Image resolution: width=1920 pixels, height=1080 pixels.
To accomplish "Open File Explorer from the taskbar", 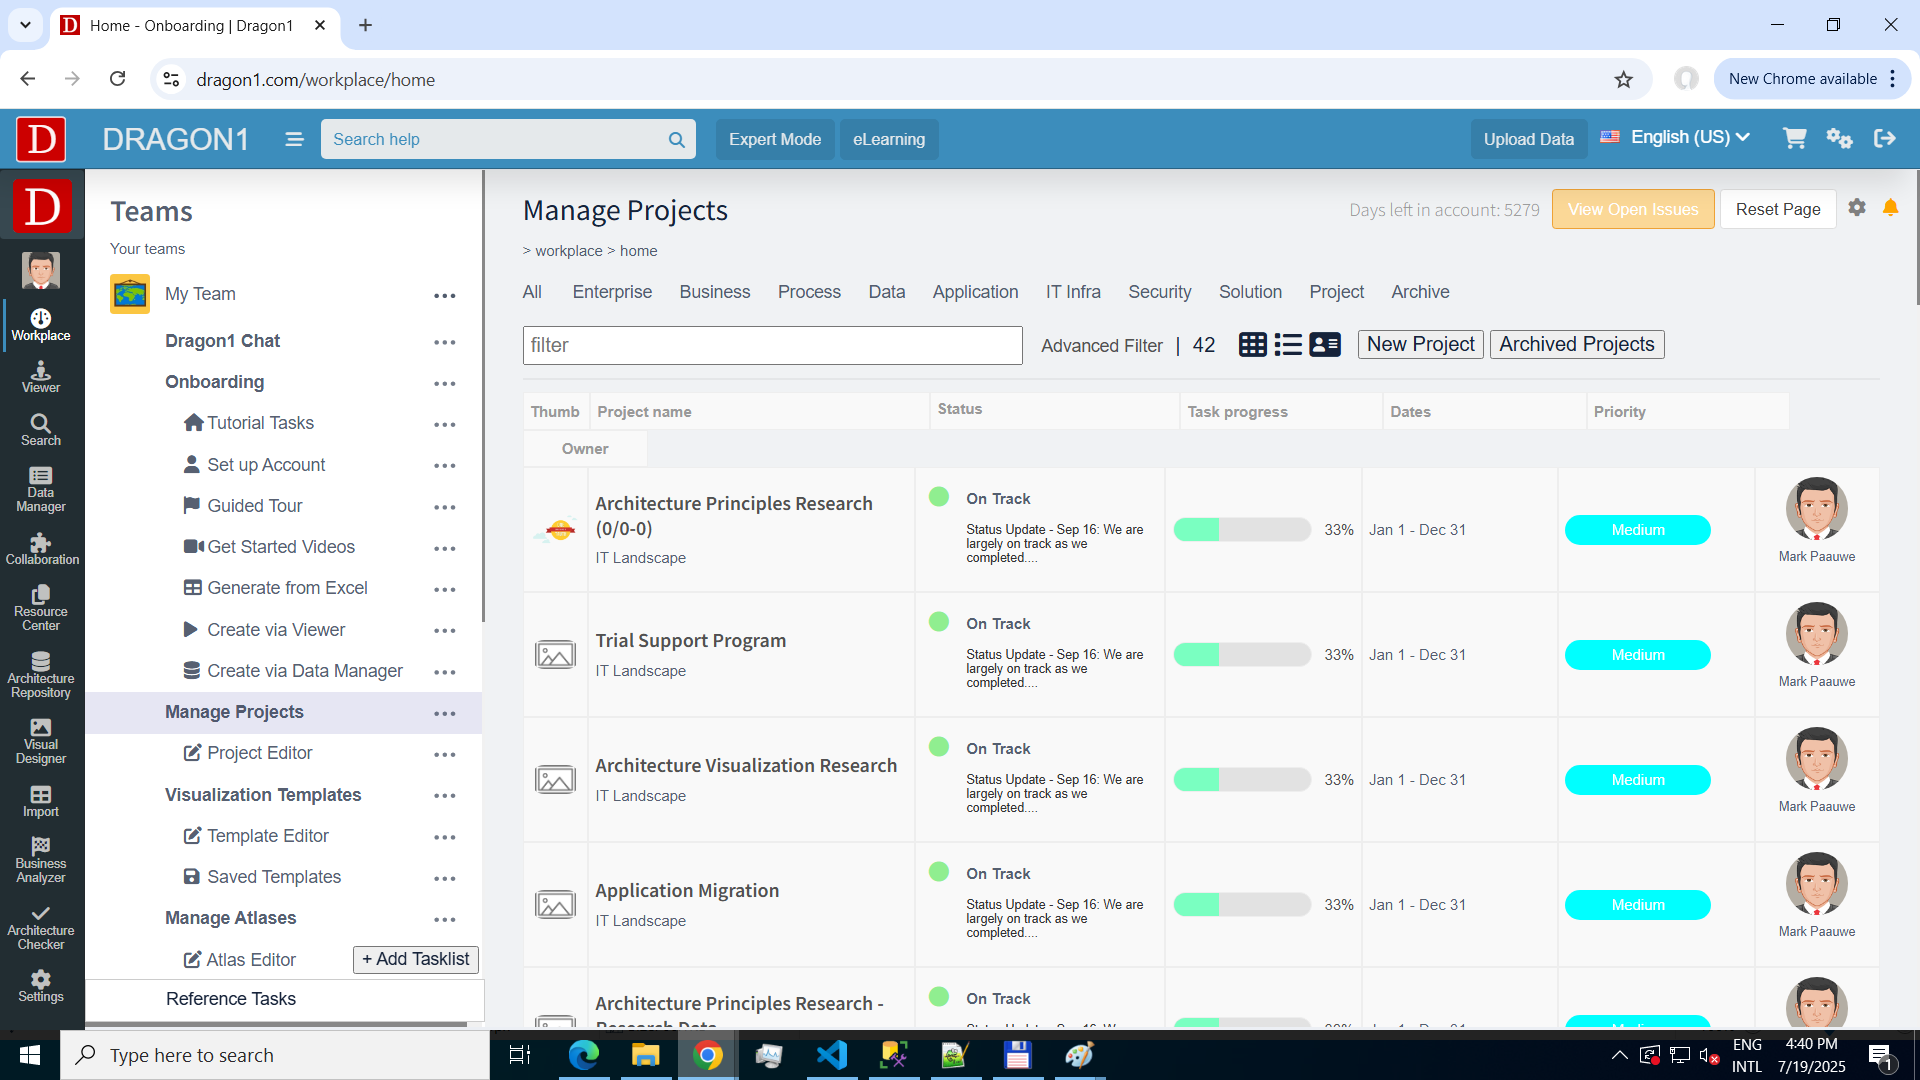I will coord(646,1055).
